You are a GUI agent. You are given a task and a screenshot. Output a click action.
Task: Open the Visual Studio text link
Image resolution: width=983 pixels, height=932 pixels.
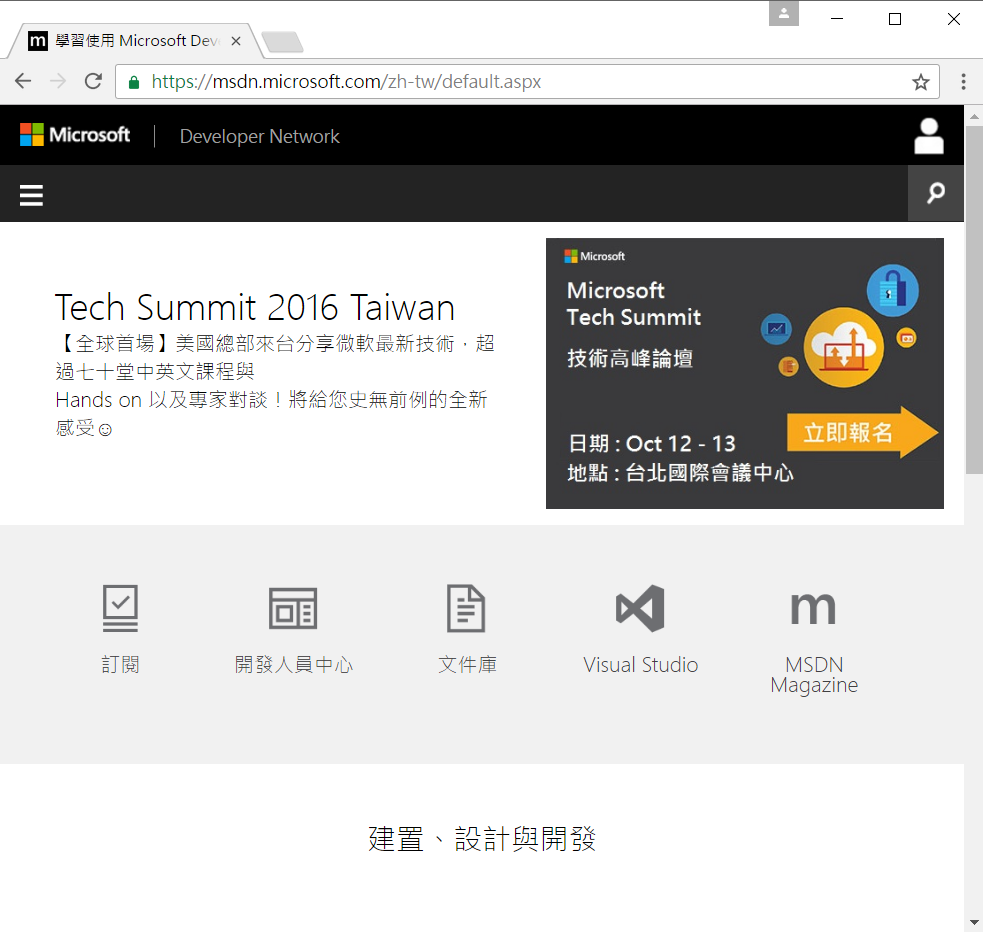[x=640, y=664]
